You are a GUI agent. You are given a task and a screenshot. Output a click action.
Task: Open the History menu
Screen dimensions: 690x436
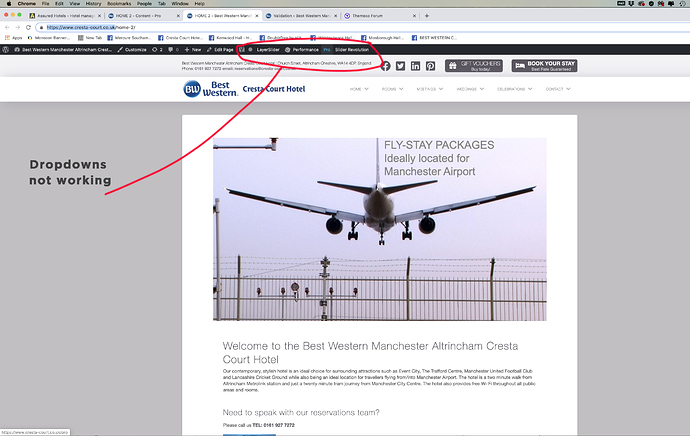(x=93, y=4)
